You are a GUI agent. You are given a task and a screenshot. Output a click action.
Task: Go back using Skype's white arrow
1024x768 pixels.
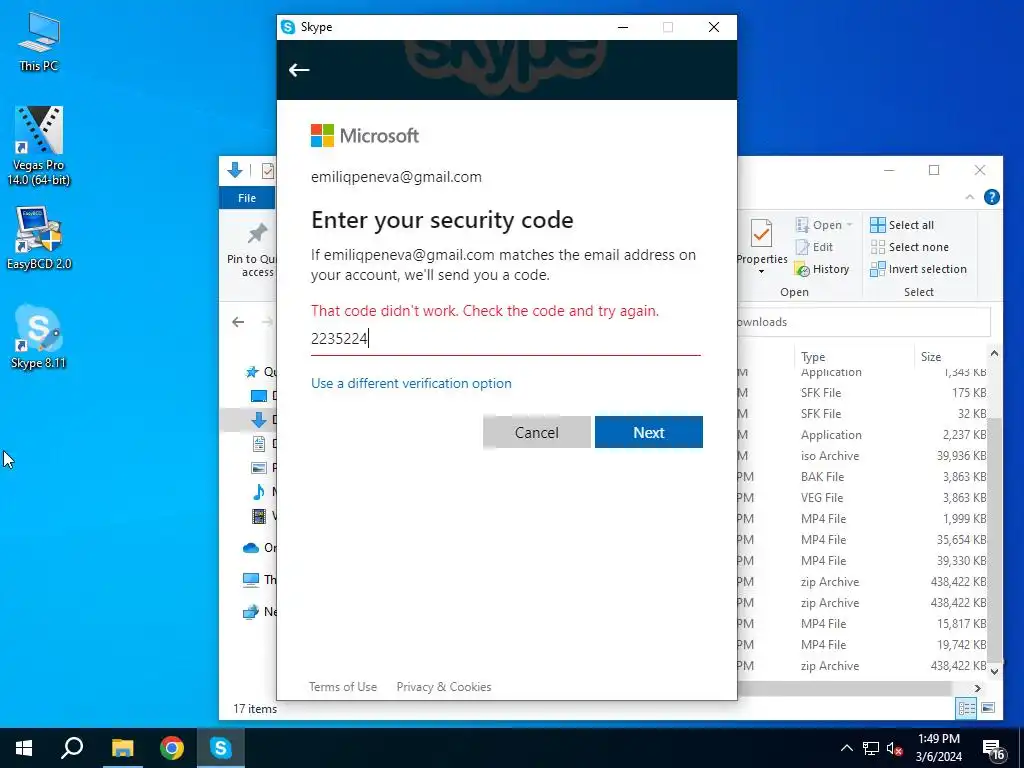299,70
